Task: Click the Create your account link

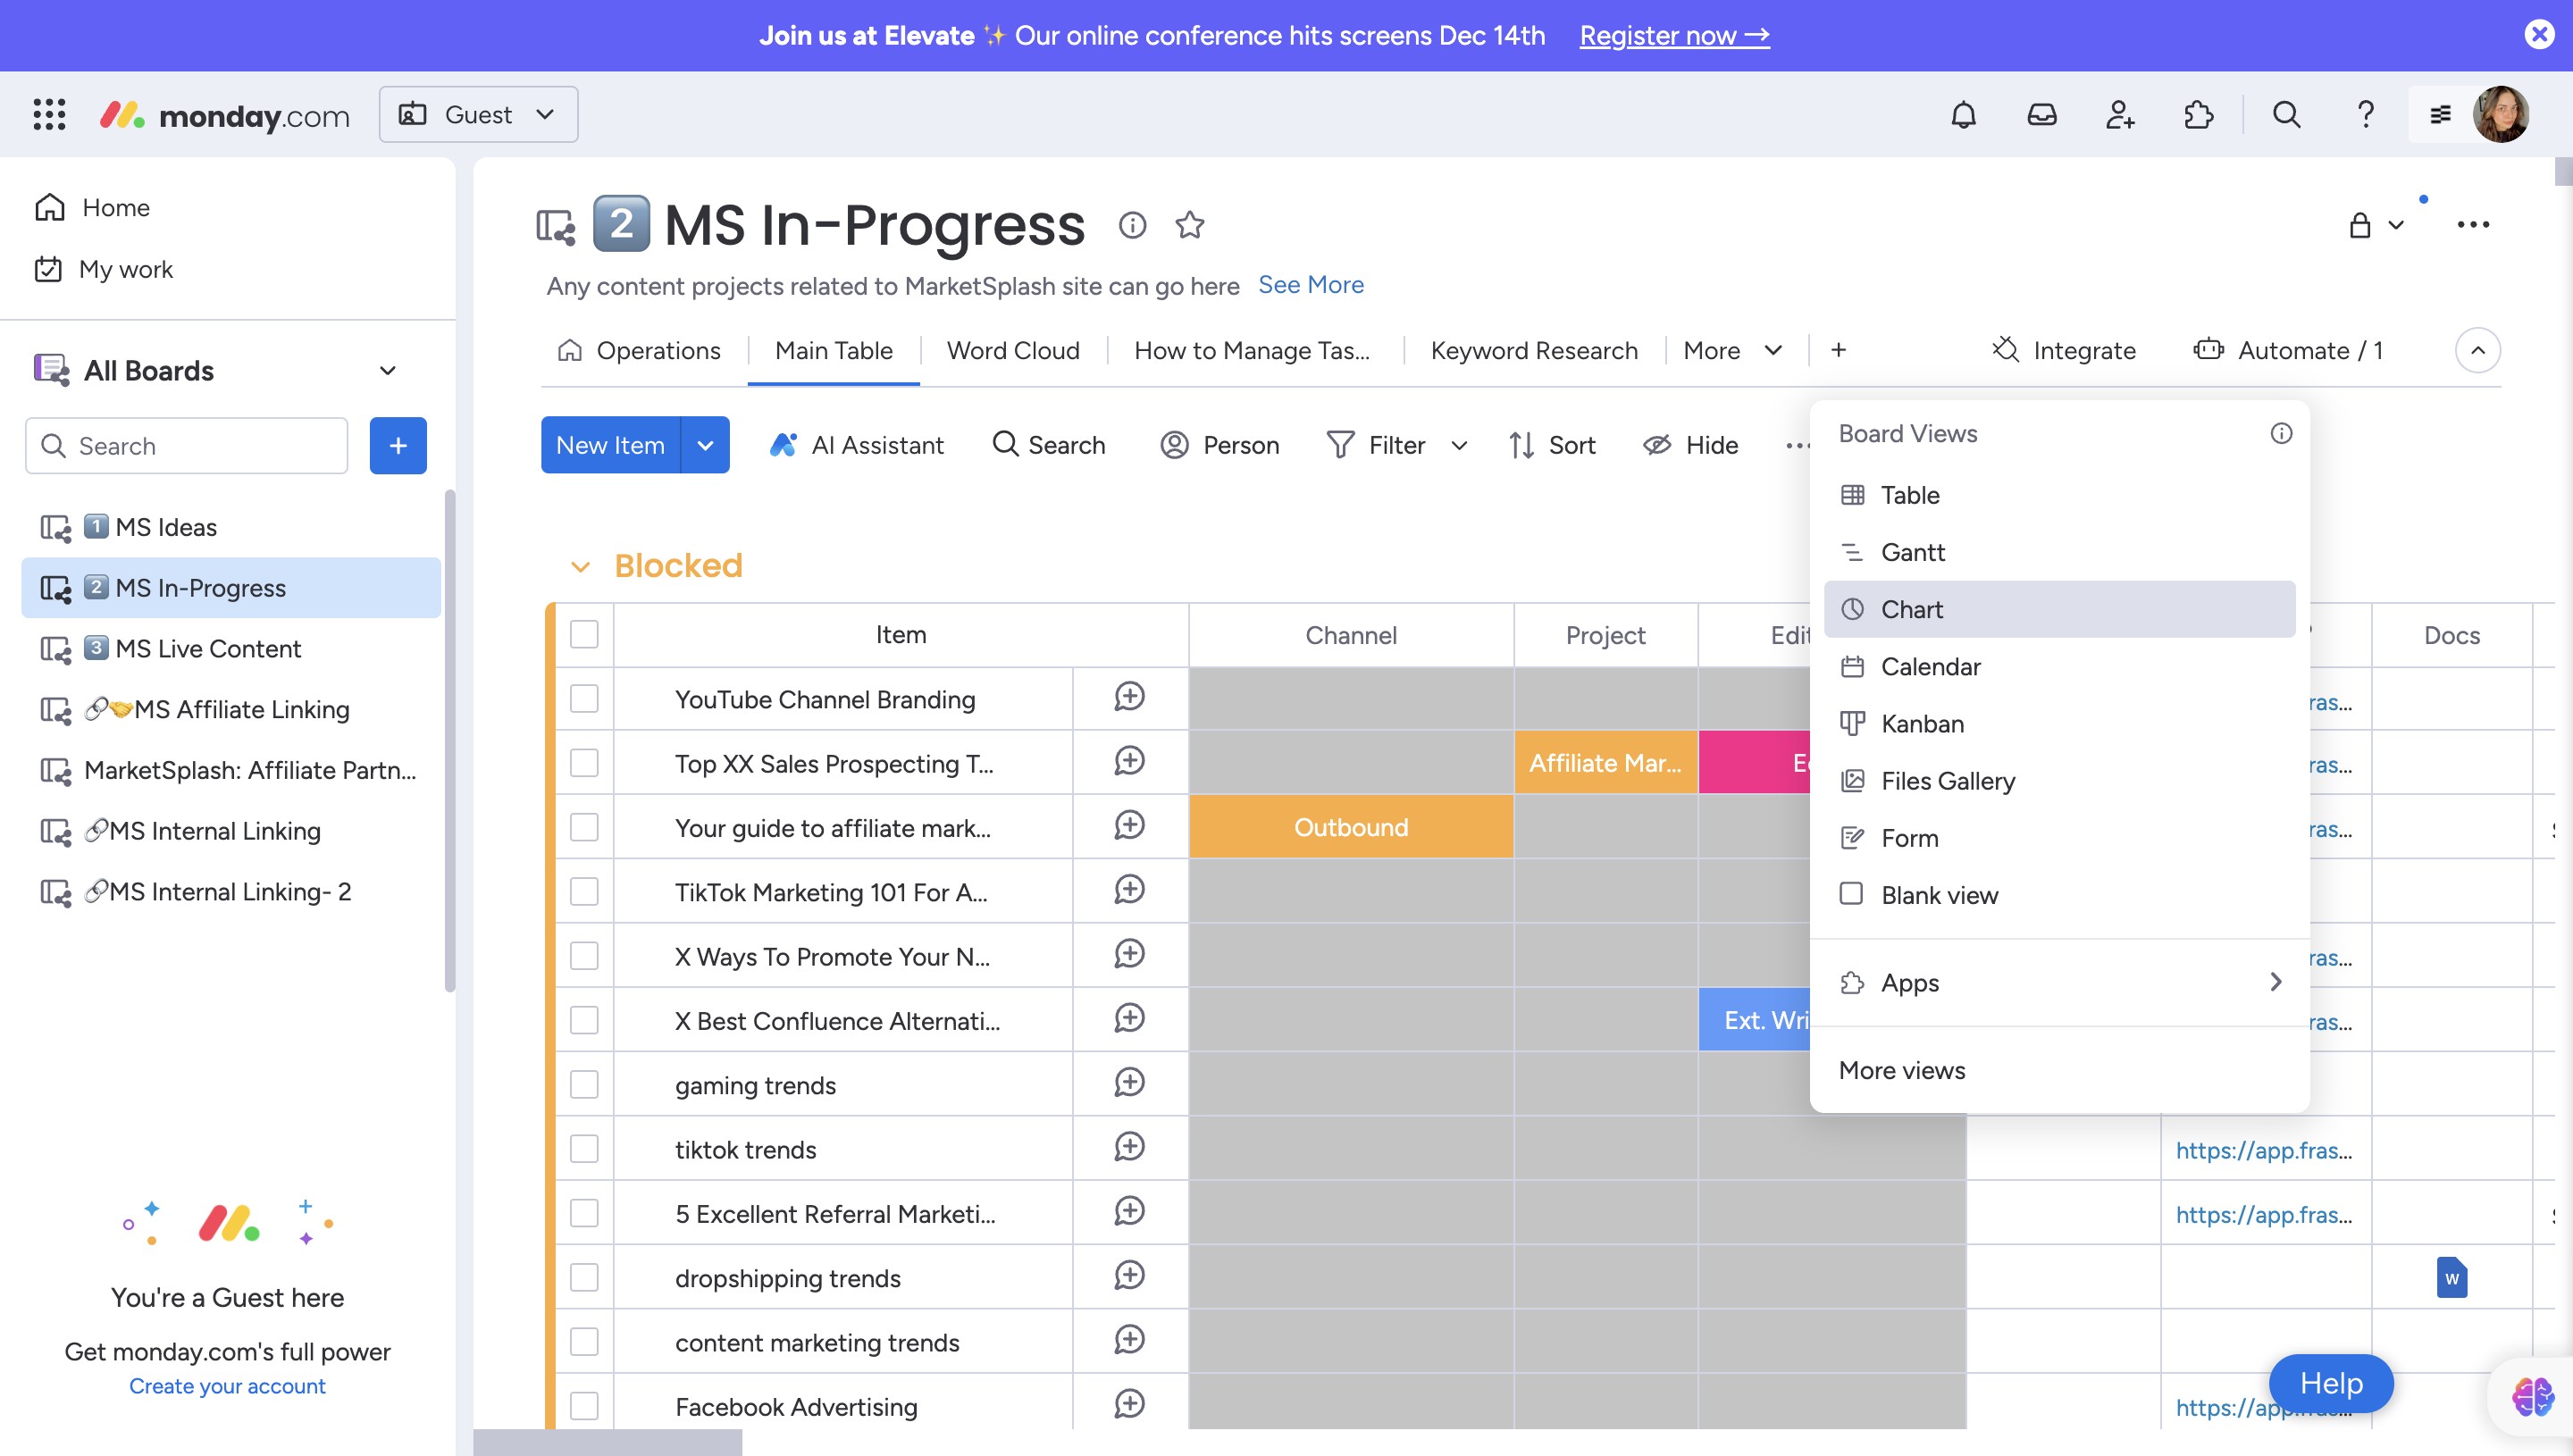Action: [227, 1386]
